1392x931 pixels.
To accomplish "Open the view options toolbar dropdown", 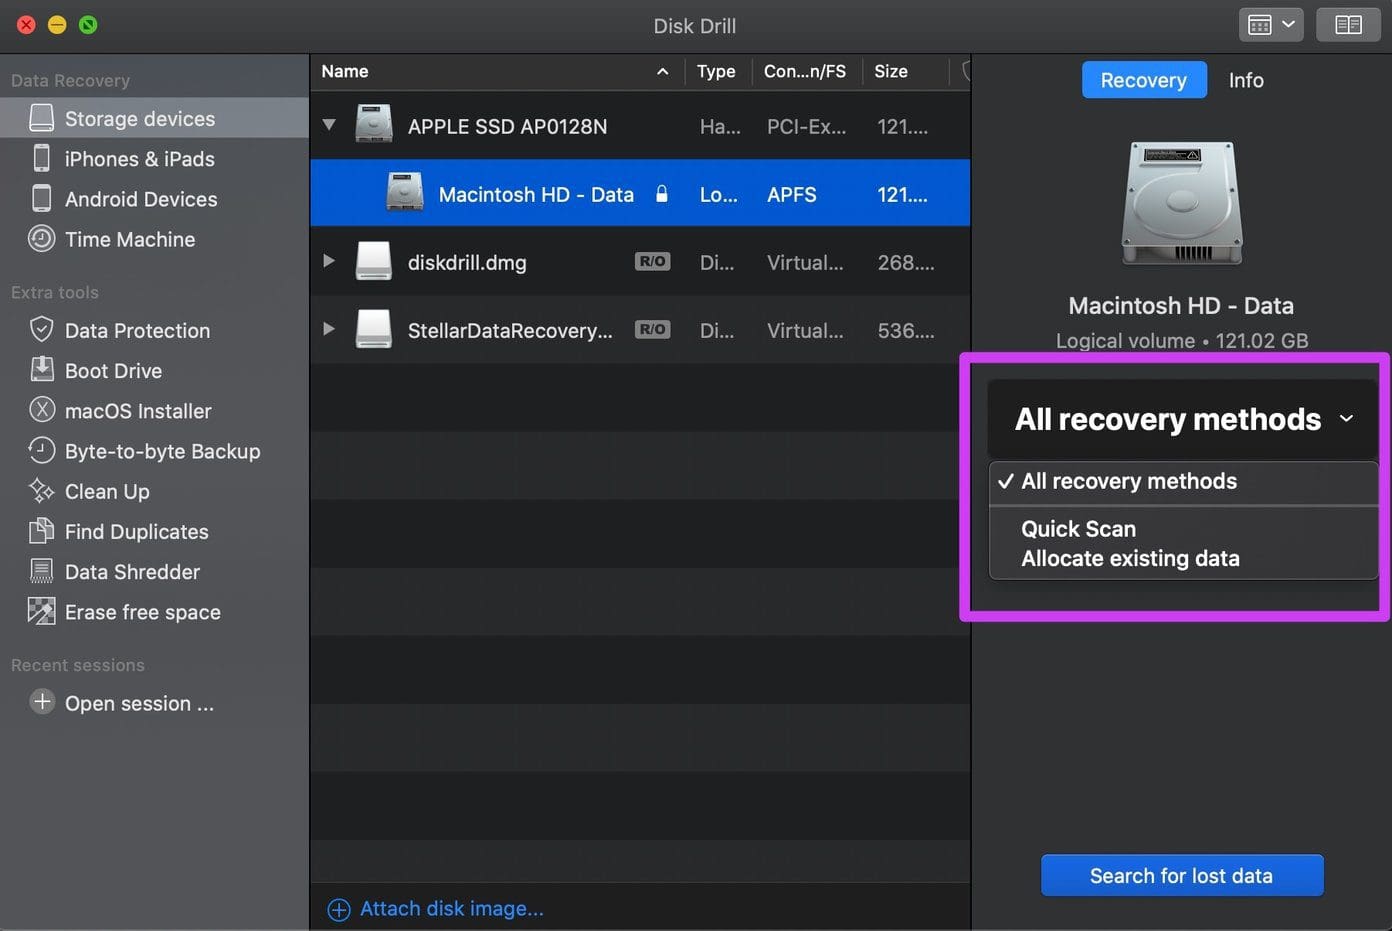I will (x=1271, y=25).
